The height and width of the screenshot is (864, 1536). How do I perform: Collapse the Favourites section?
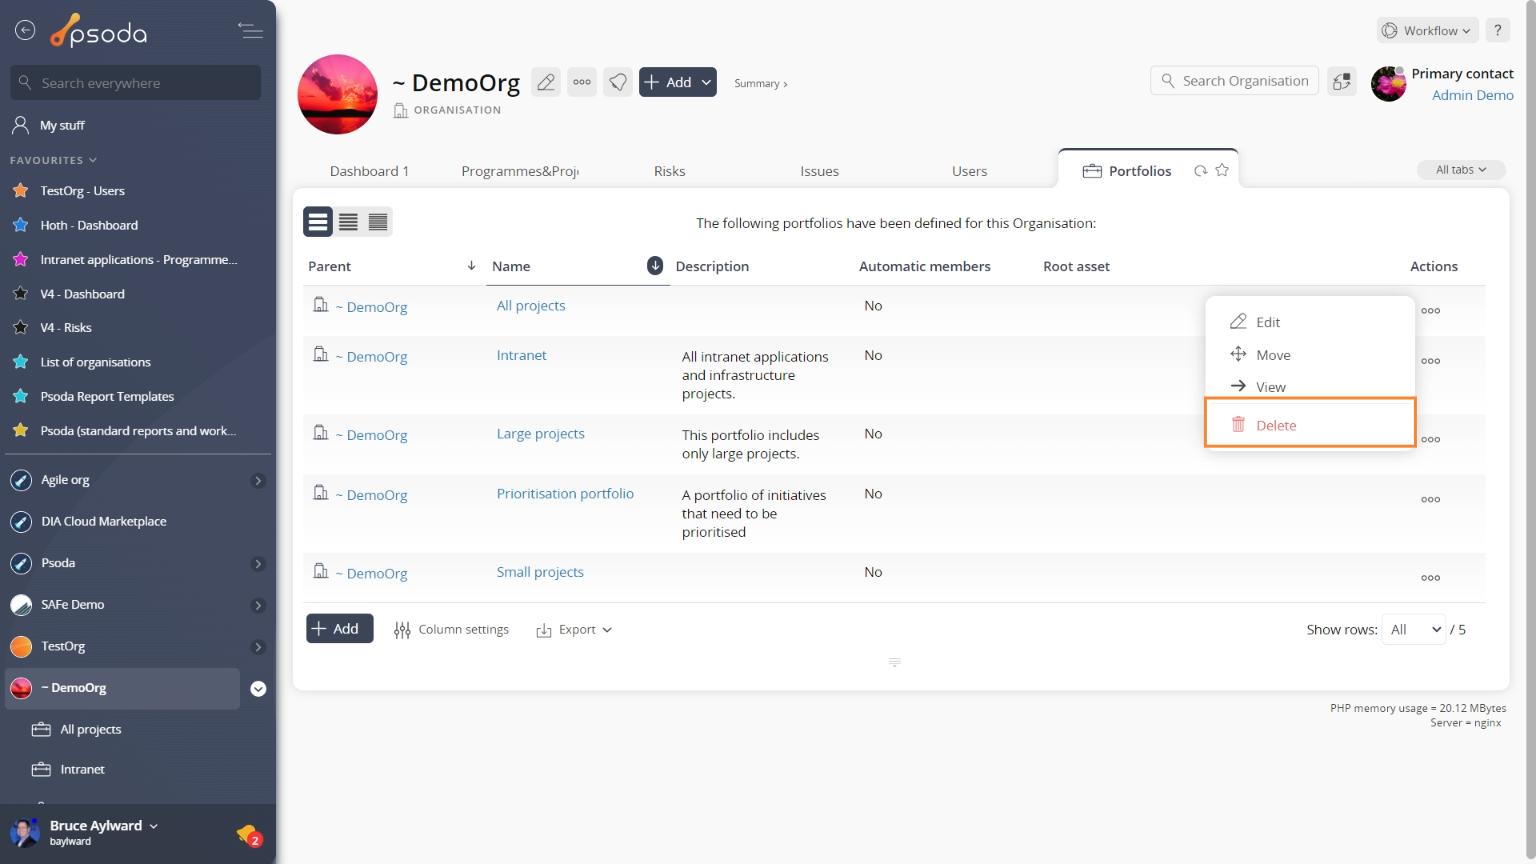point(53,160)
